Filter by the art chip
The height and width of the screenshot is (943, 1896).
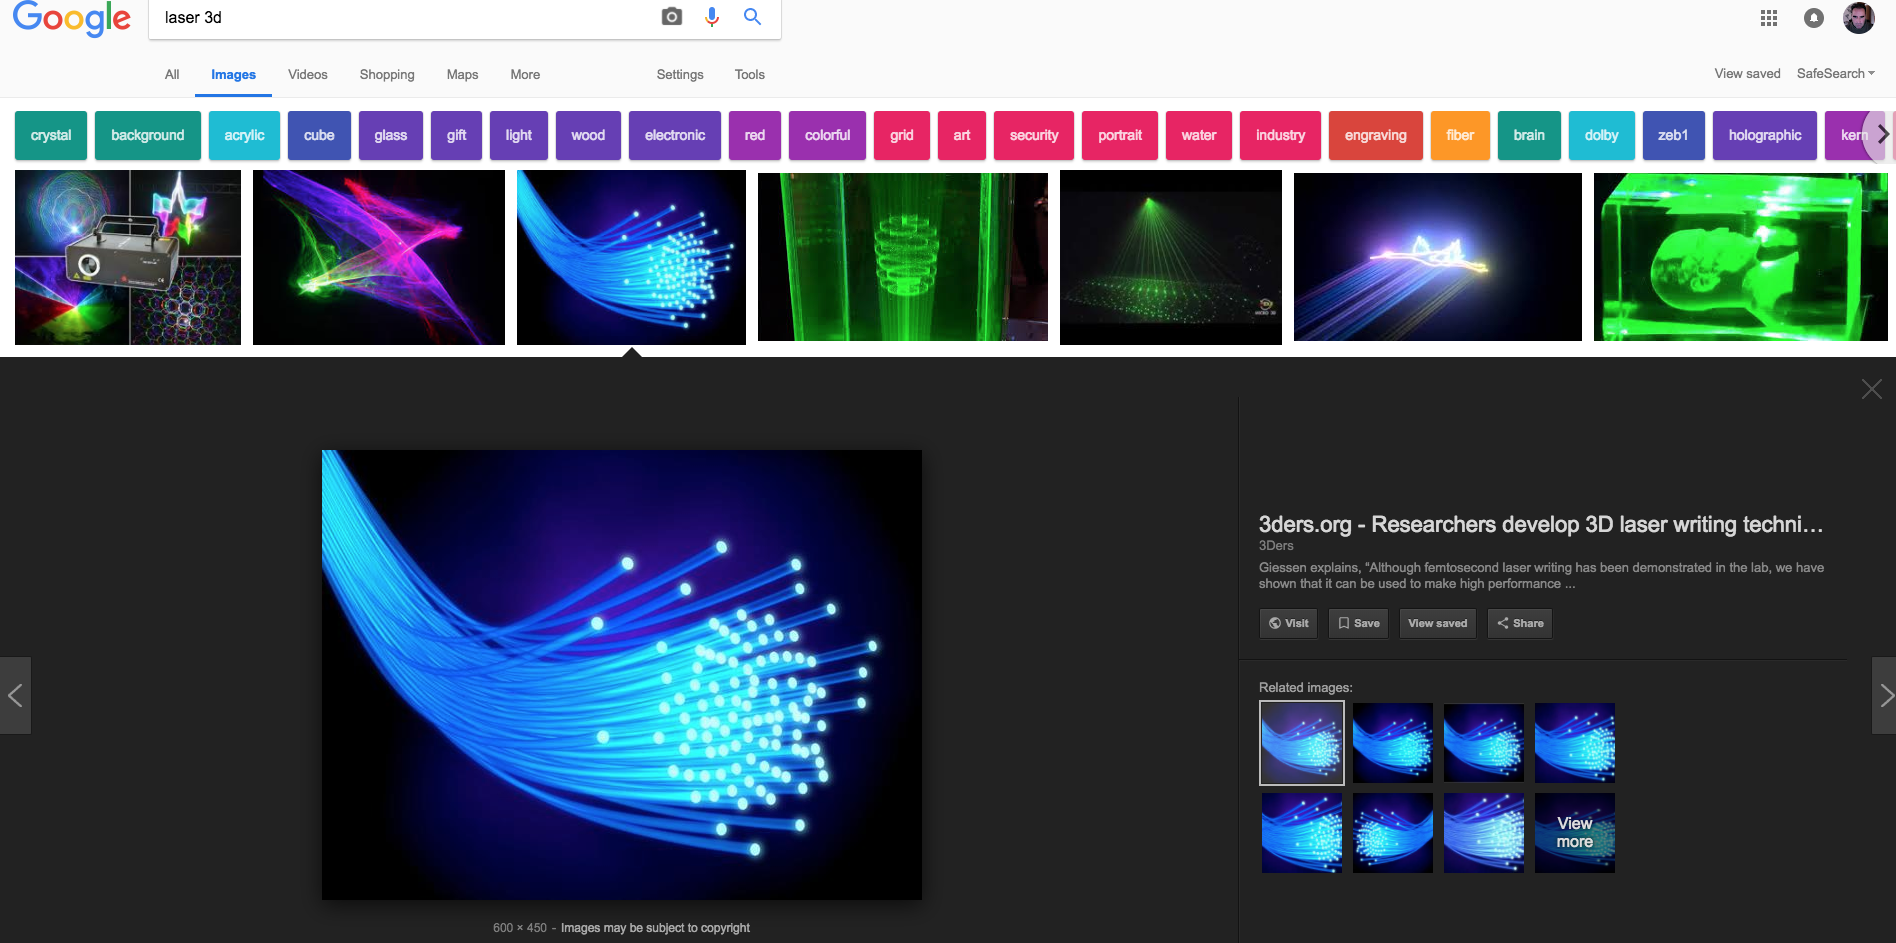pos(962,135)
